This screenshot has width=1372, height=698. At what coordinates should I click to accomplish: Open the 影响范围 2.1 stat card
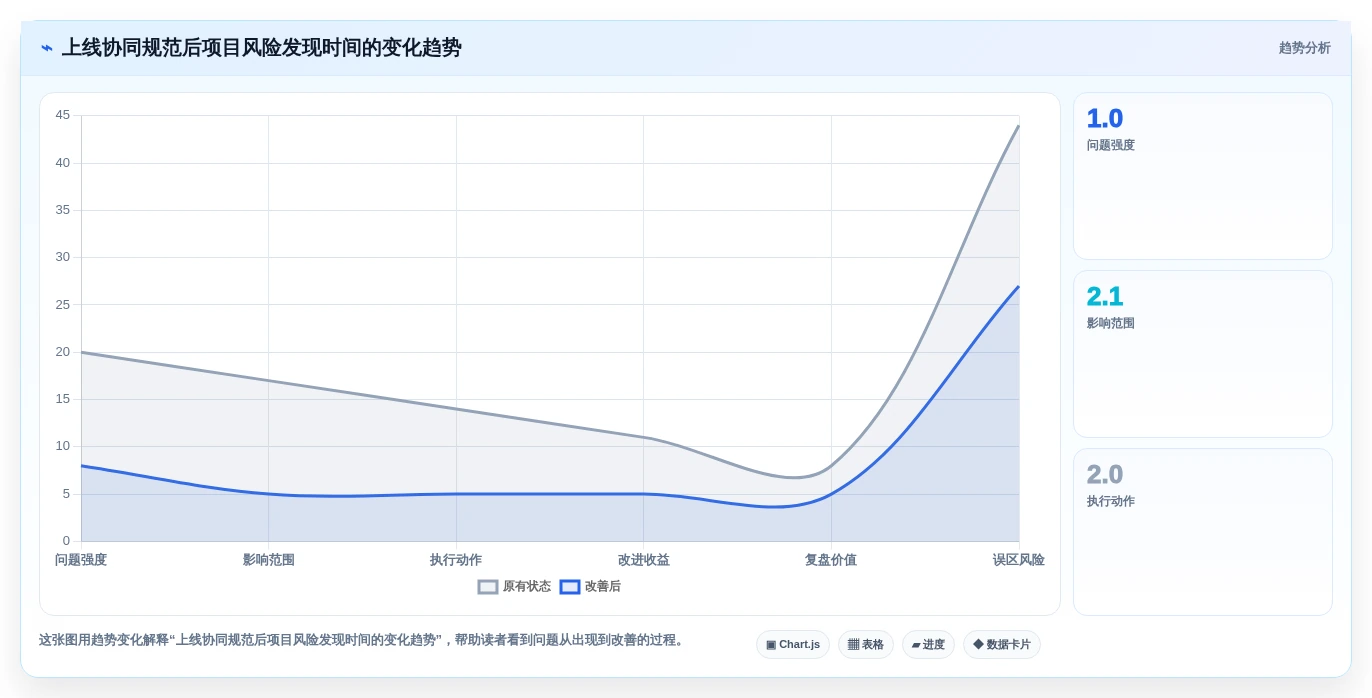point(1203,354)
